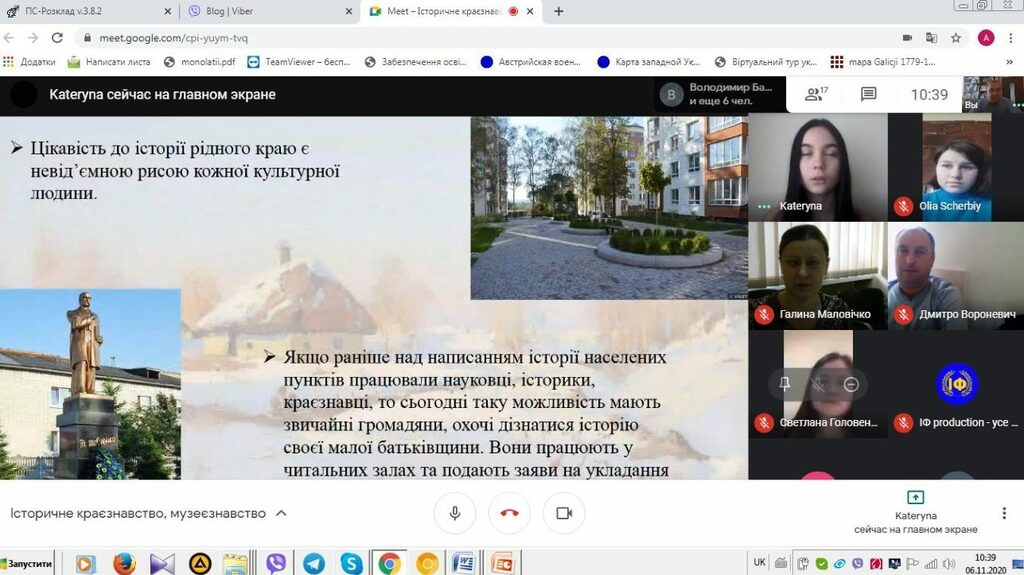Open the monolatii.pdf bookmark

[200, 61]
